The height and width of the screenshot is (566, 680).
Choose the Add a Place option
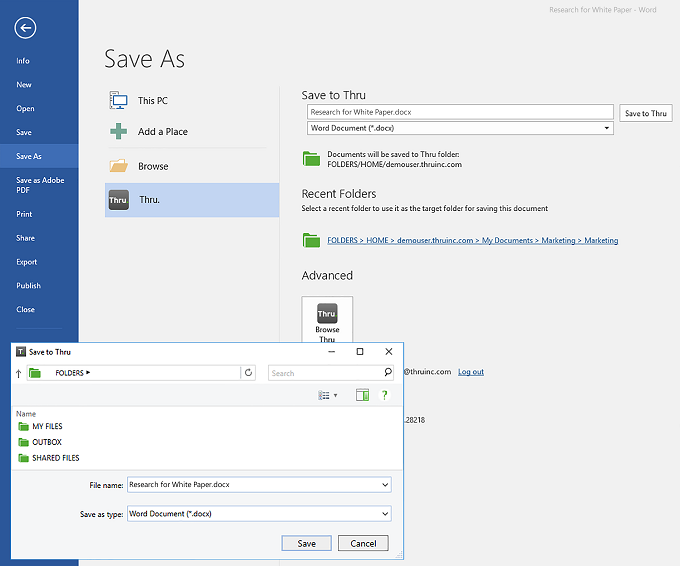[162, 132]
